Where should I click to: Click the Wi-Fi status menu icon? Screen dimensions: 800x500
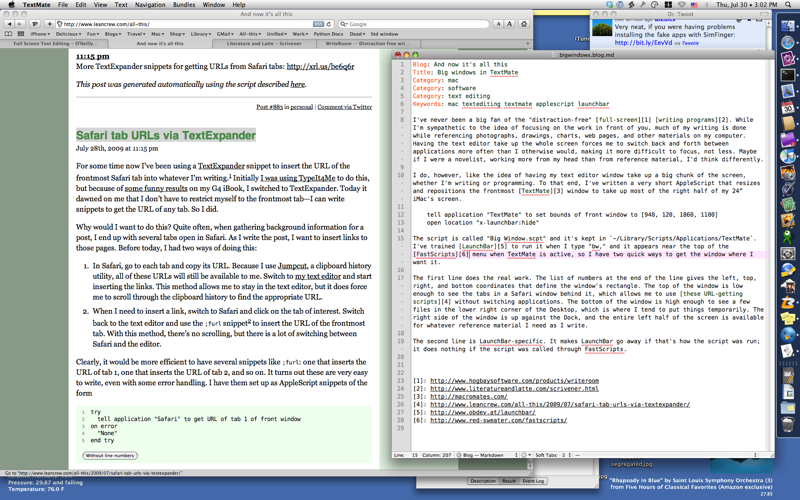[x=681, y=5]
